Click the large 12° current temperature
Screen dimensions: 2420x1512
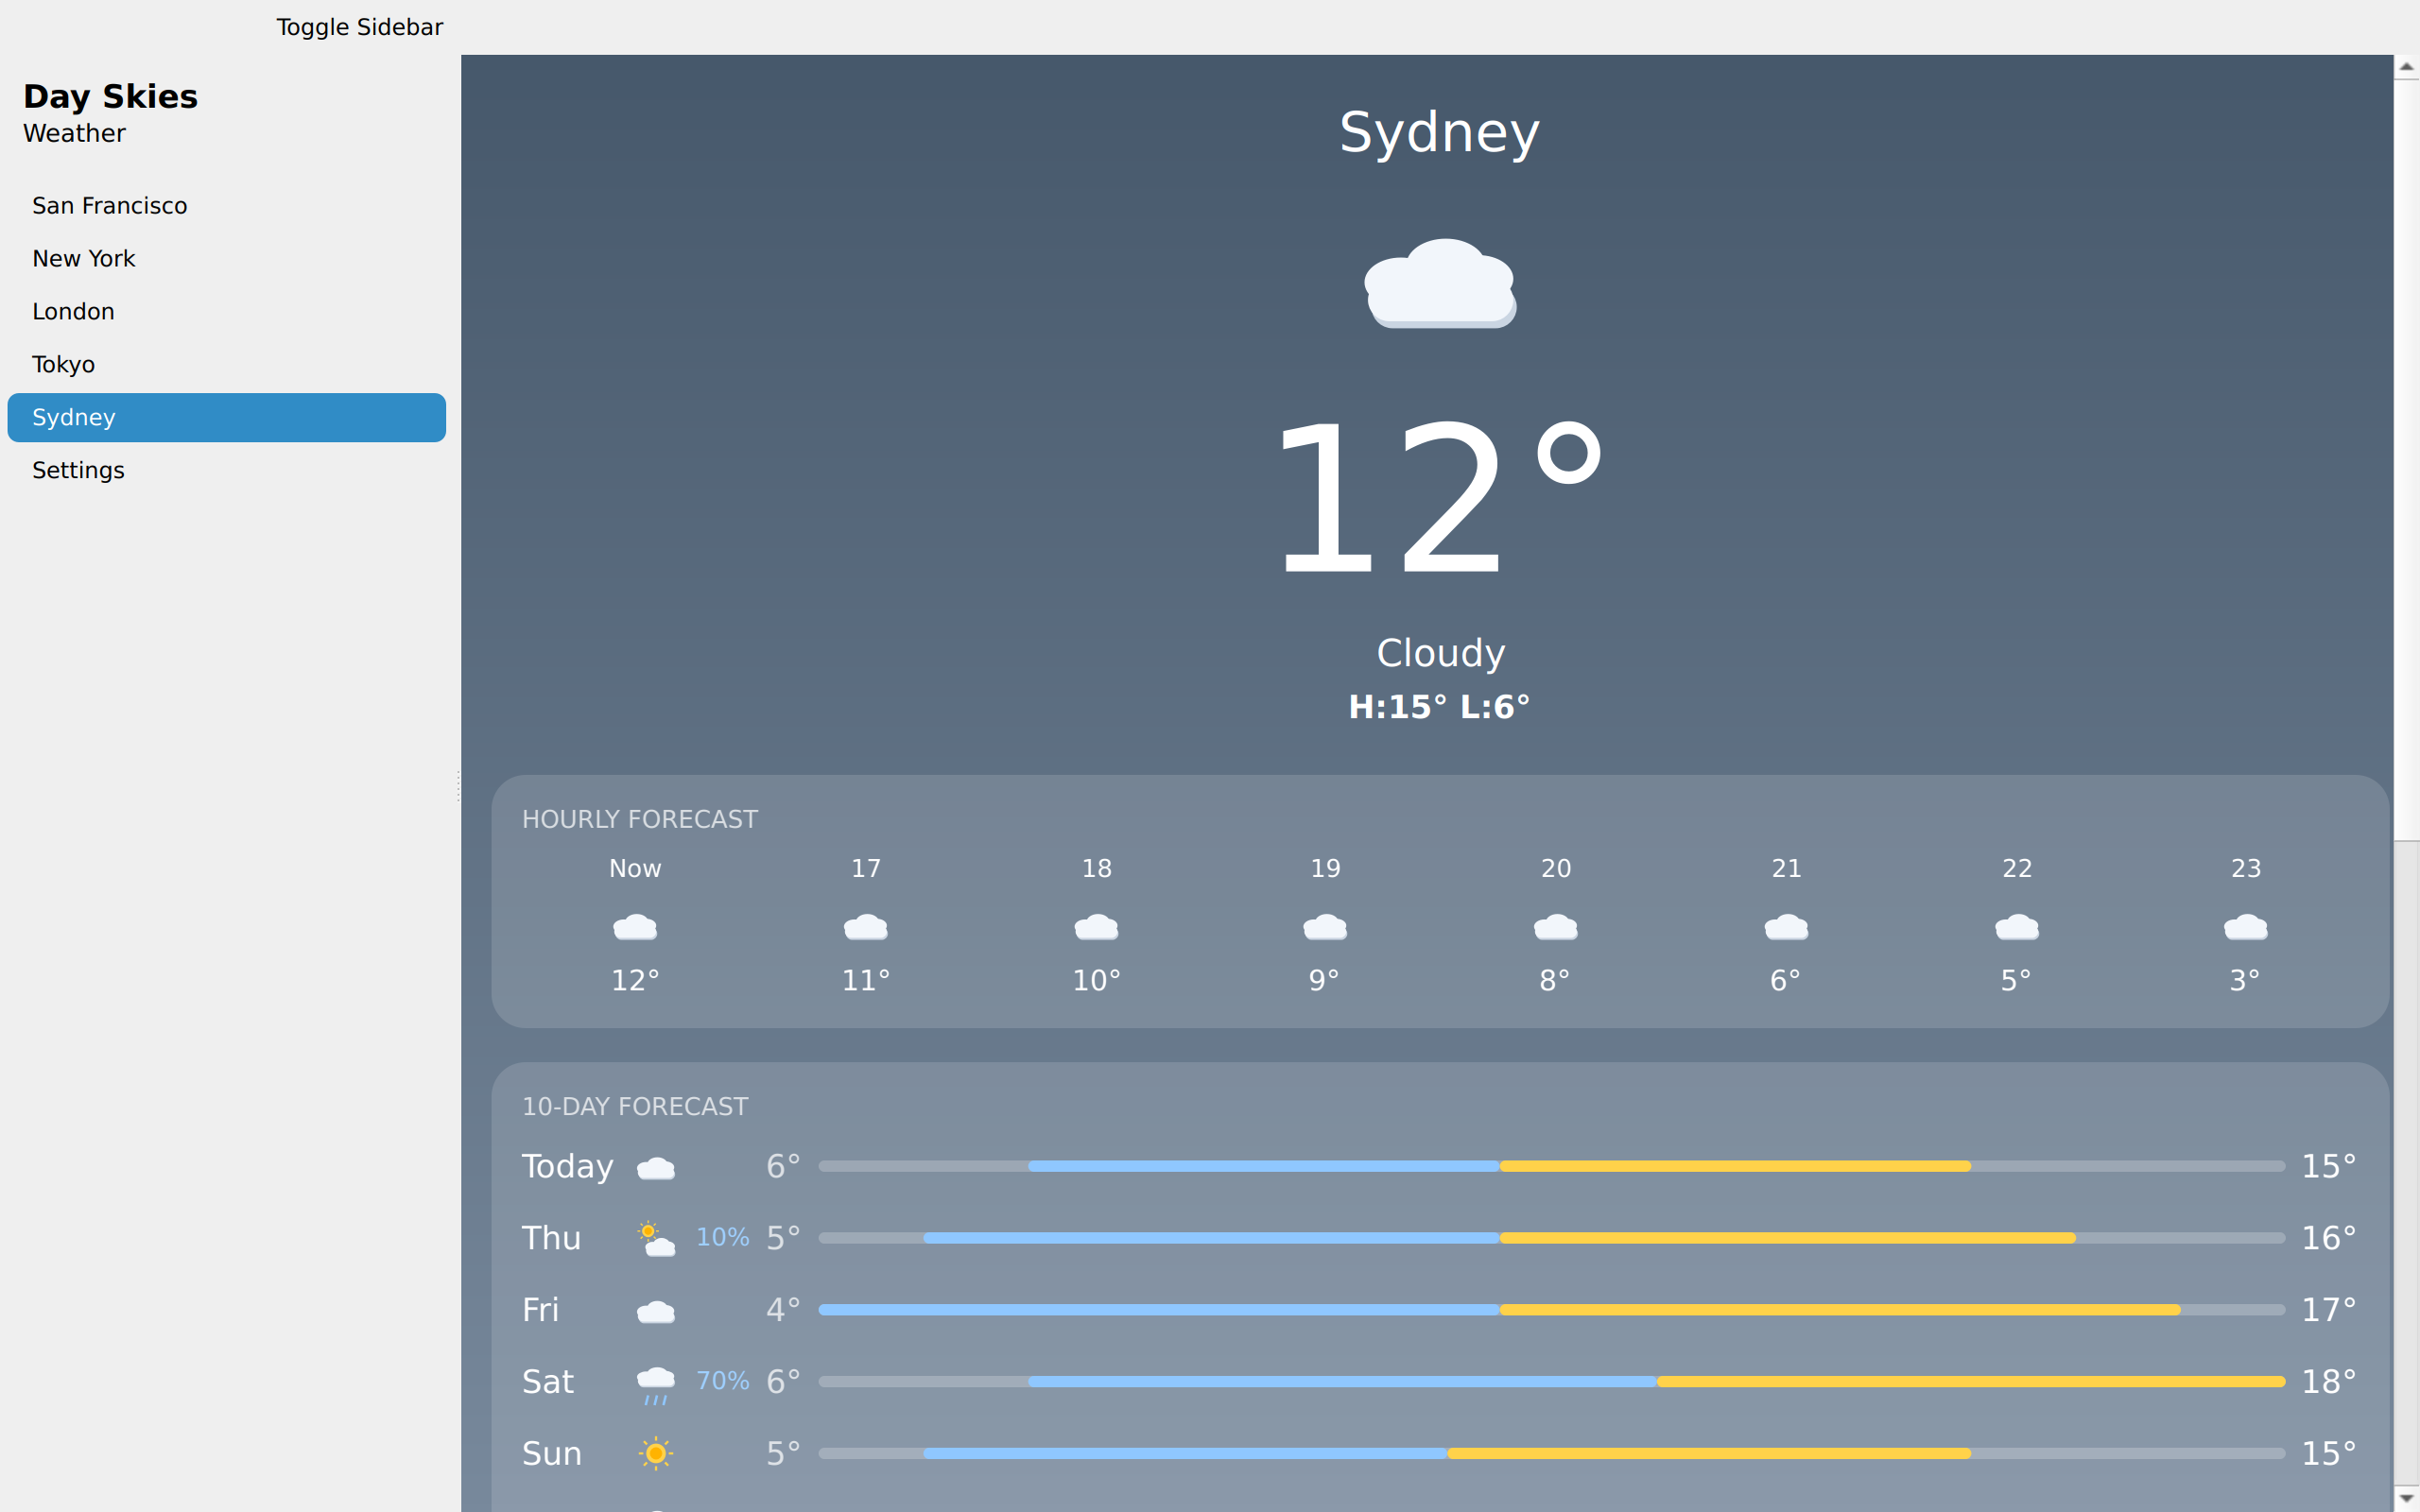(1440, 496)
